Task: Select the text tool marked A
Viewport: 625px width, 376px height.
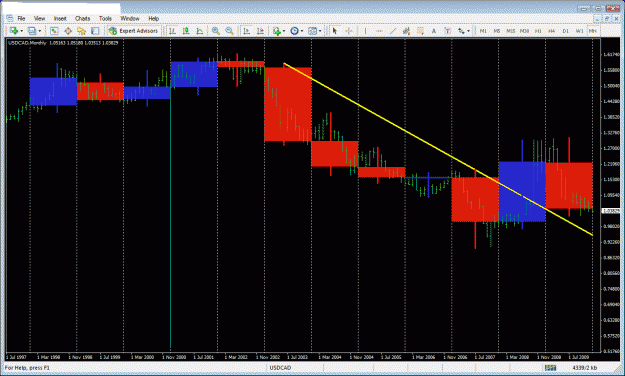Action: [x=434, y=31]
